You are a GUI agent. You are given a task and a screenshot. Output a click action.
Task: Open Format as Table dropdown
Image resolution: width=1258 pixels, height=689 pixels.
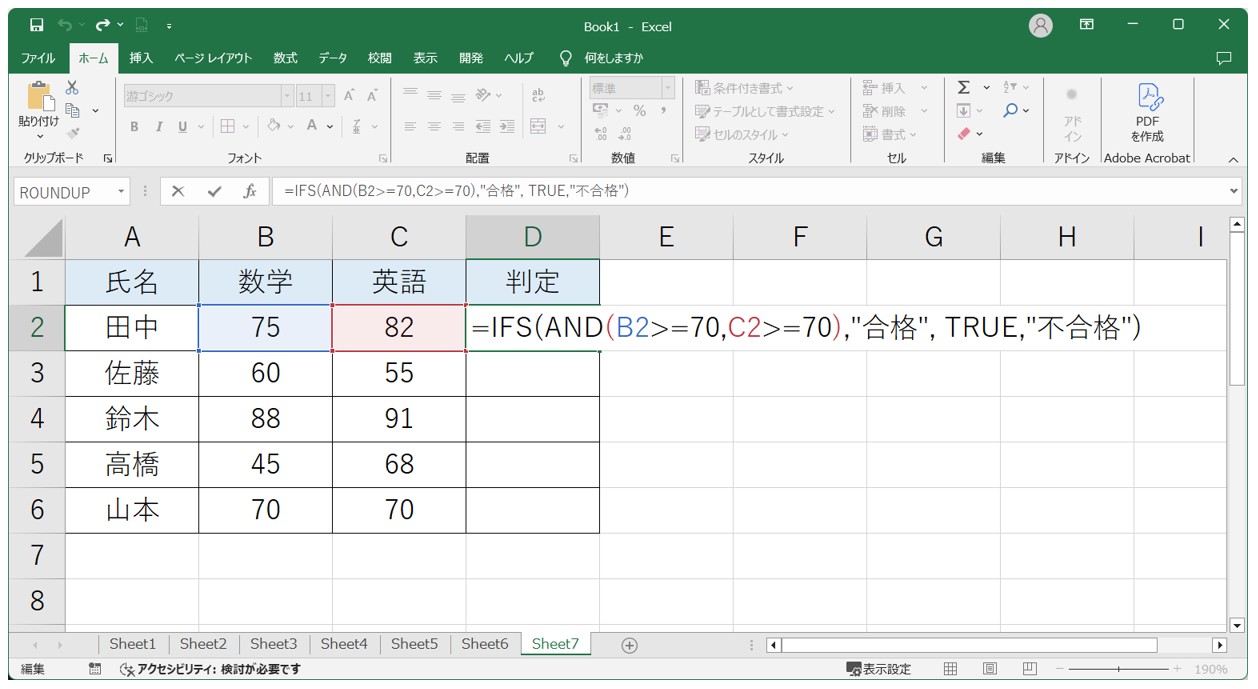pos(765,111)
